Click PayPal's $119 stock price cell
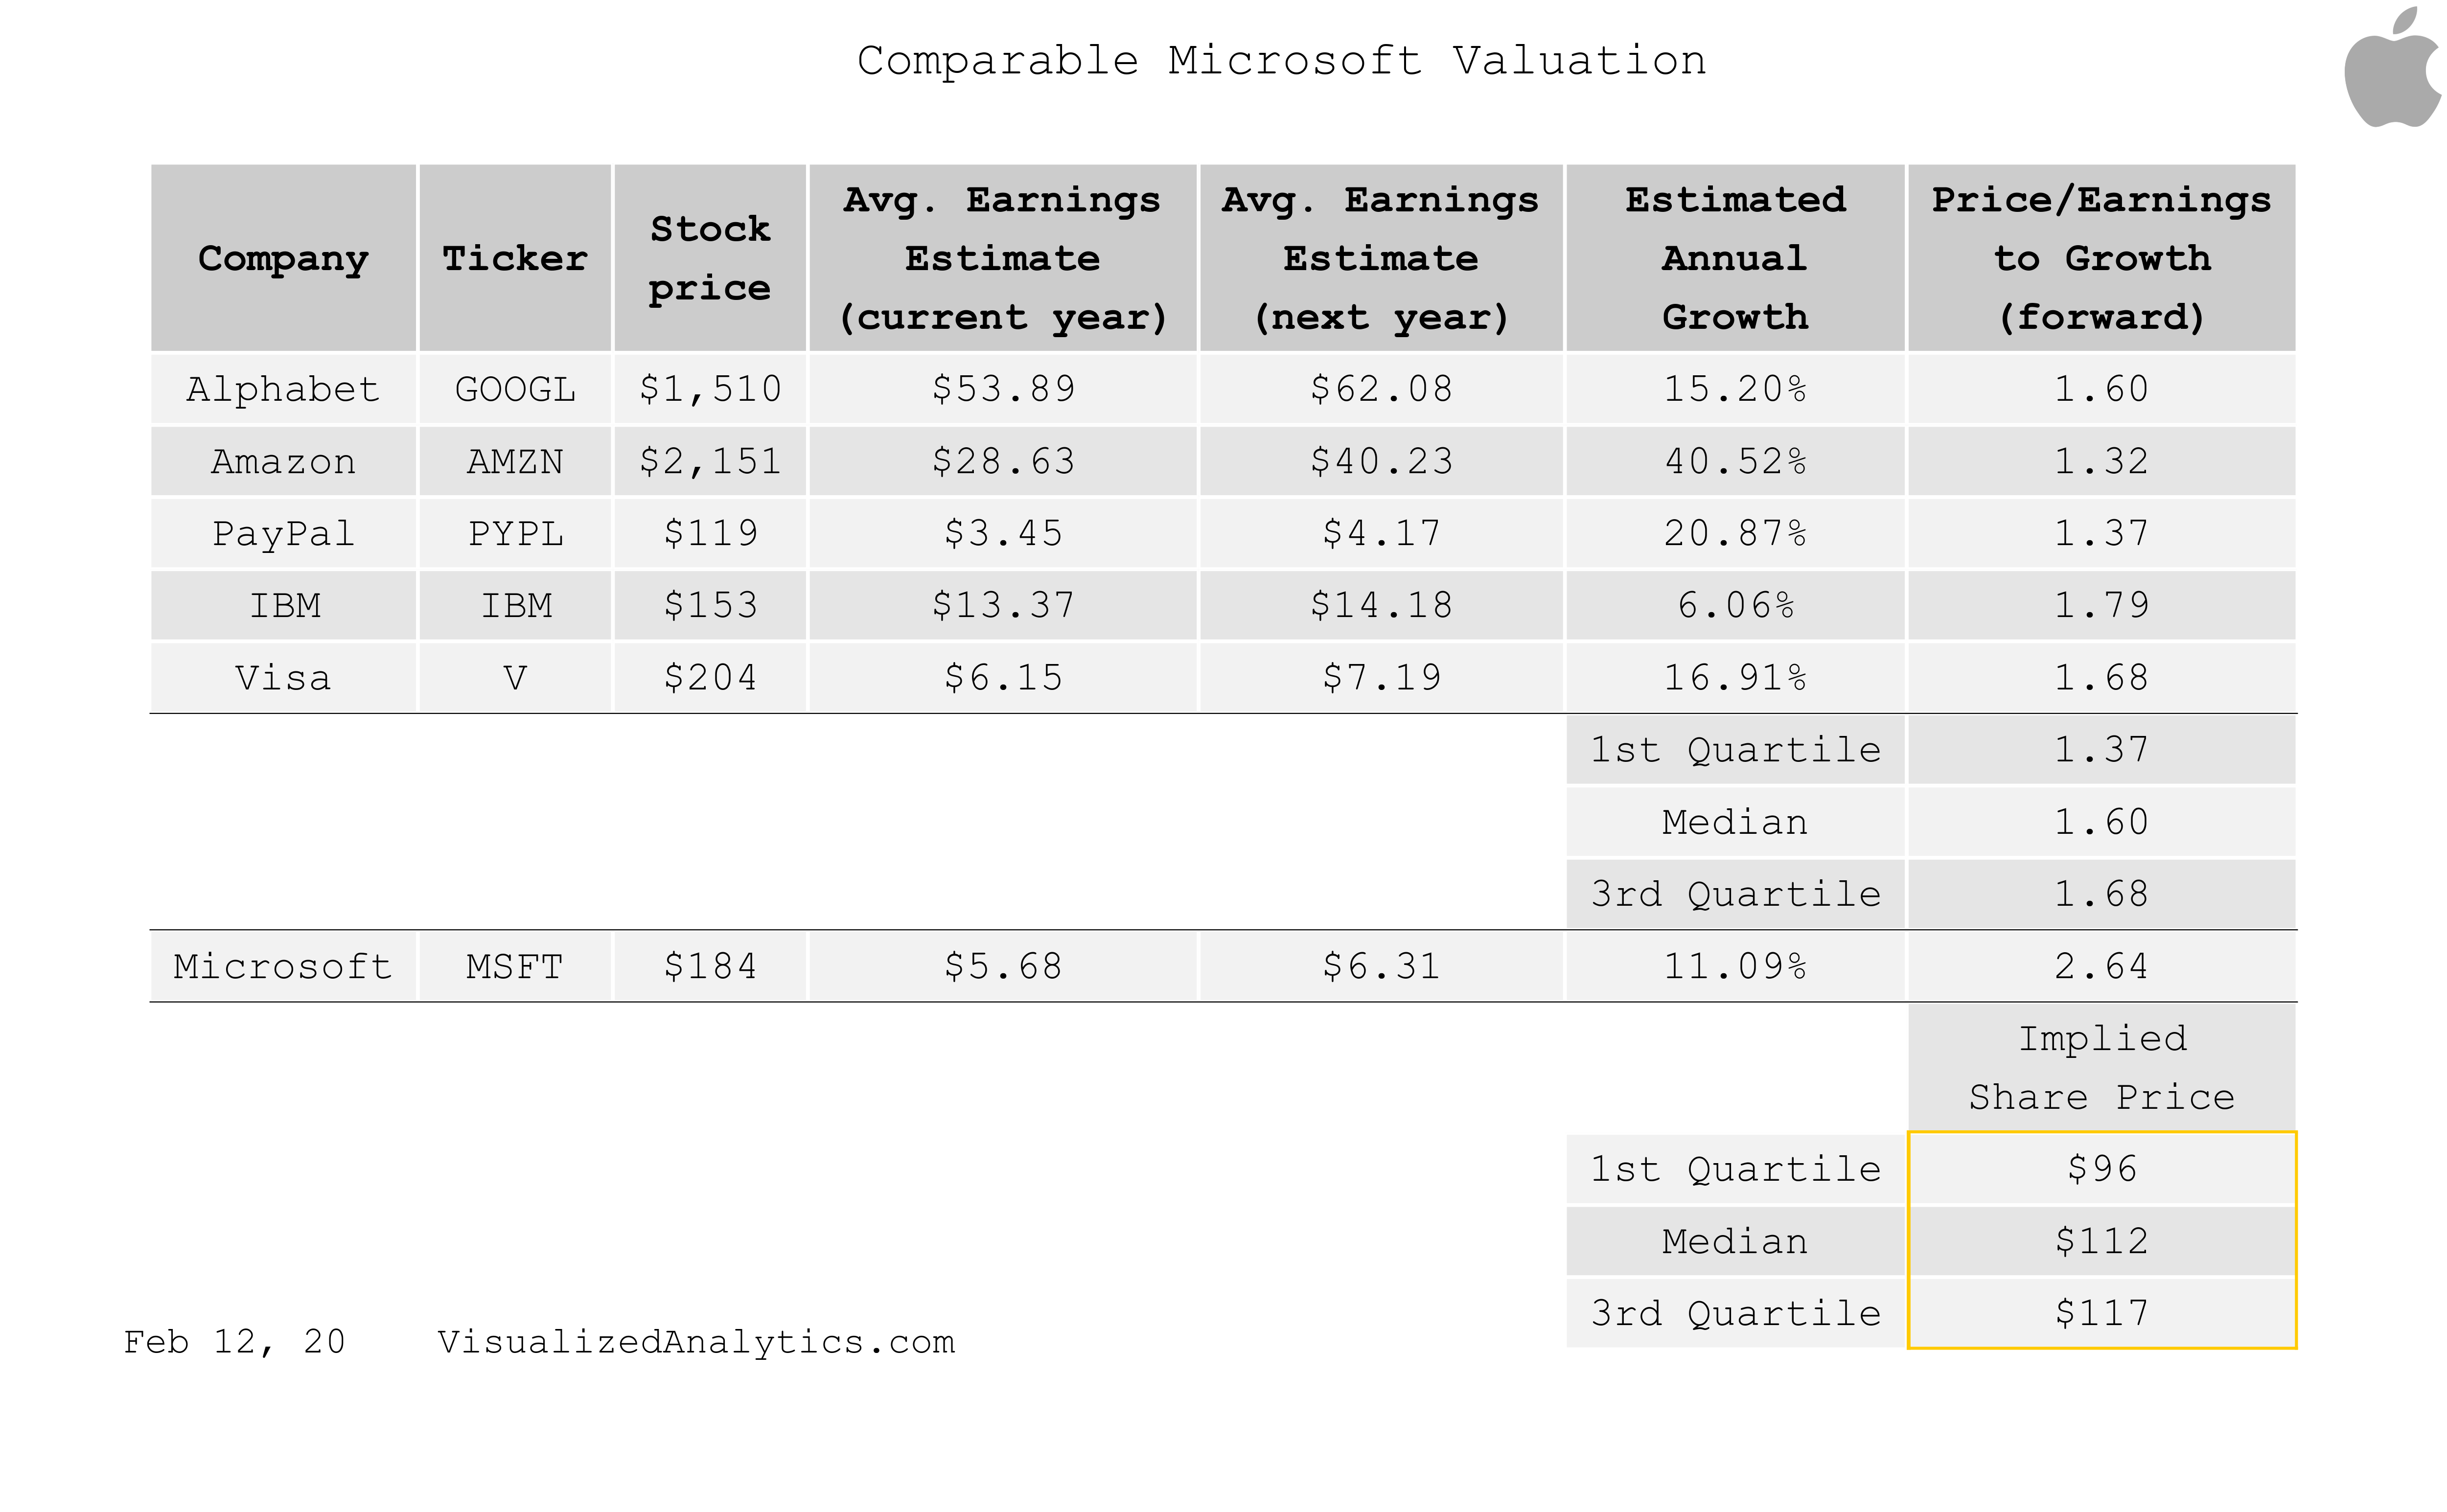 click(710, 534)
